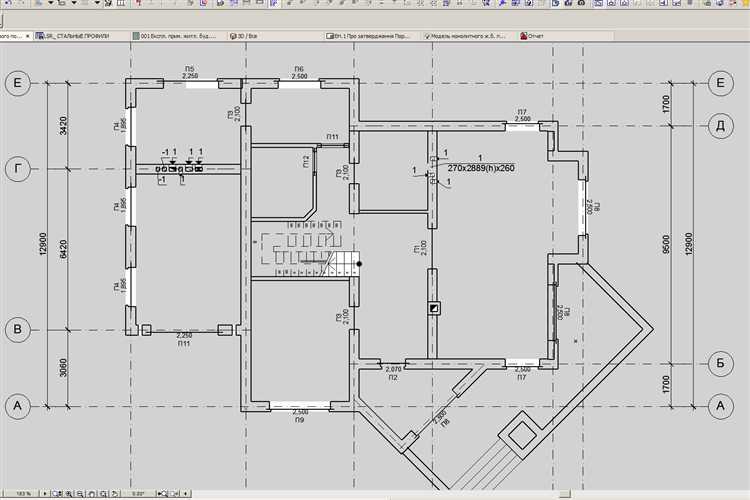Select the dimension text 3420
Image resolution: width=750 pixels, height=500 pixels.
64,126
